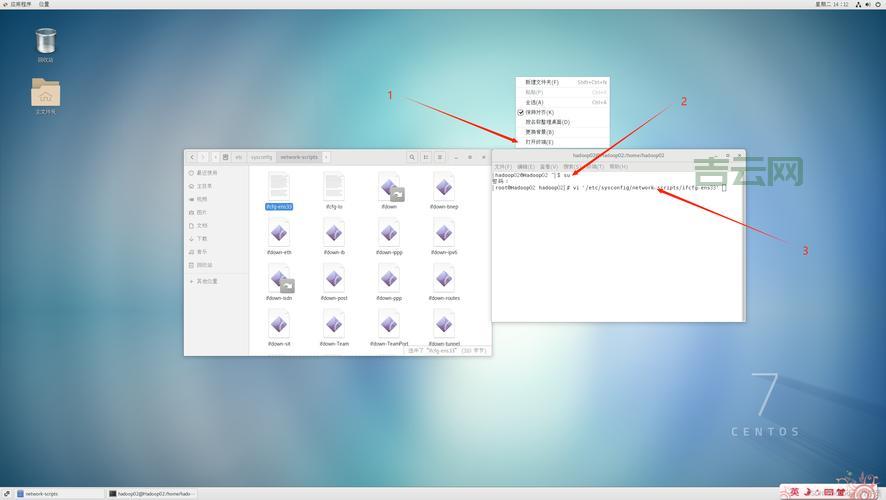Switch file manager to list view

426,157
